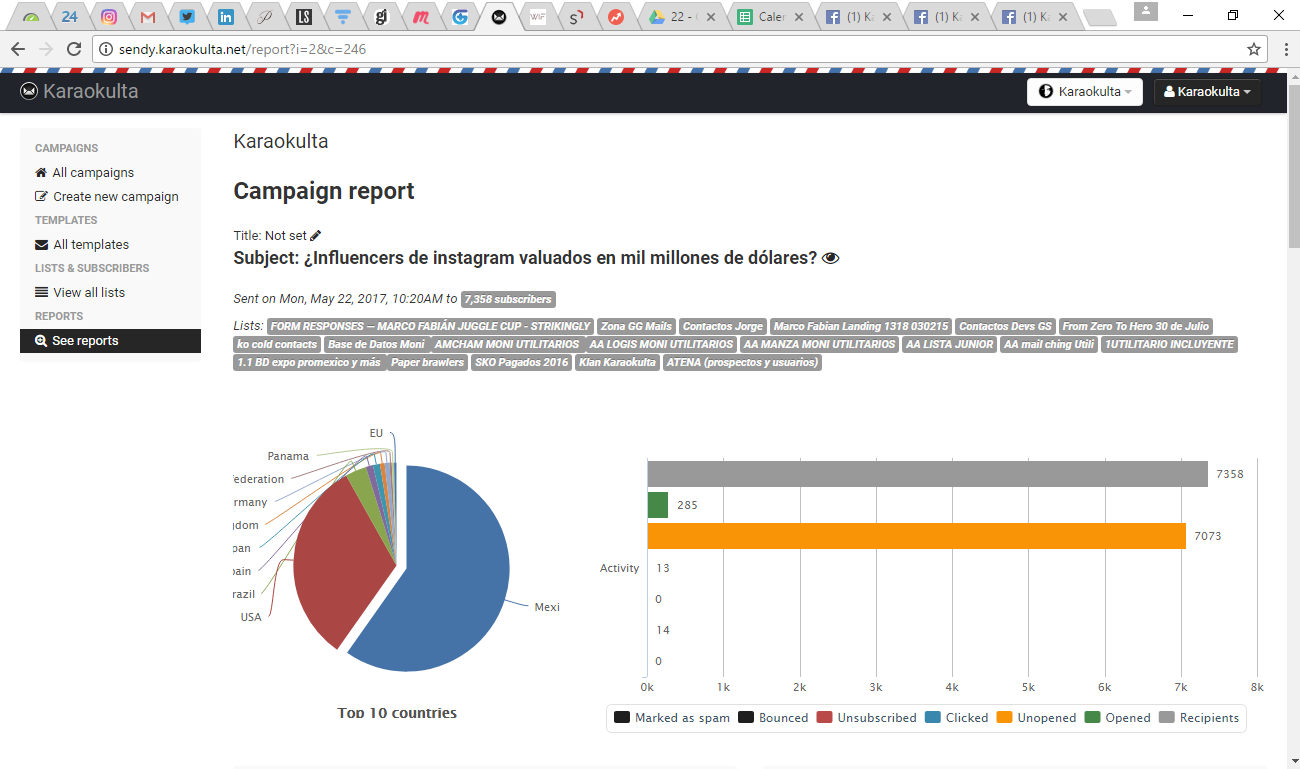Screen dimensions: 1300x769
Task: Go to View all lists
Action: (x=88, y=292)
